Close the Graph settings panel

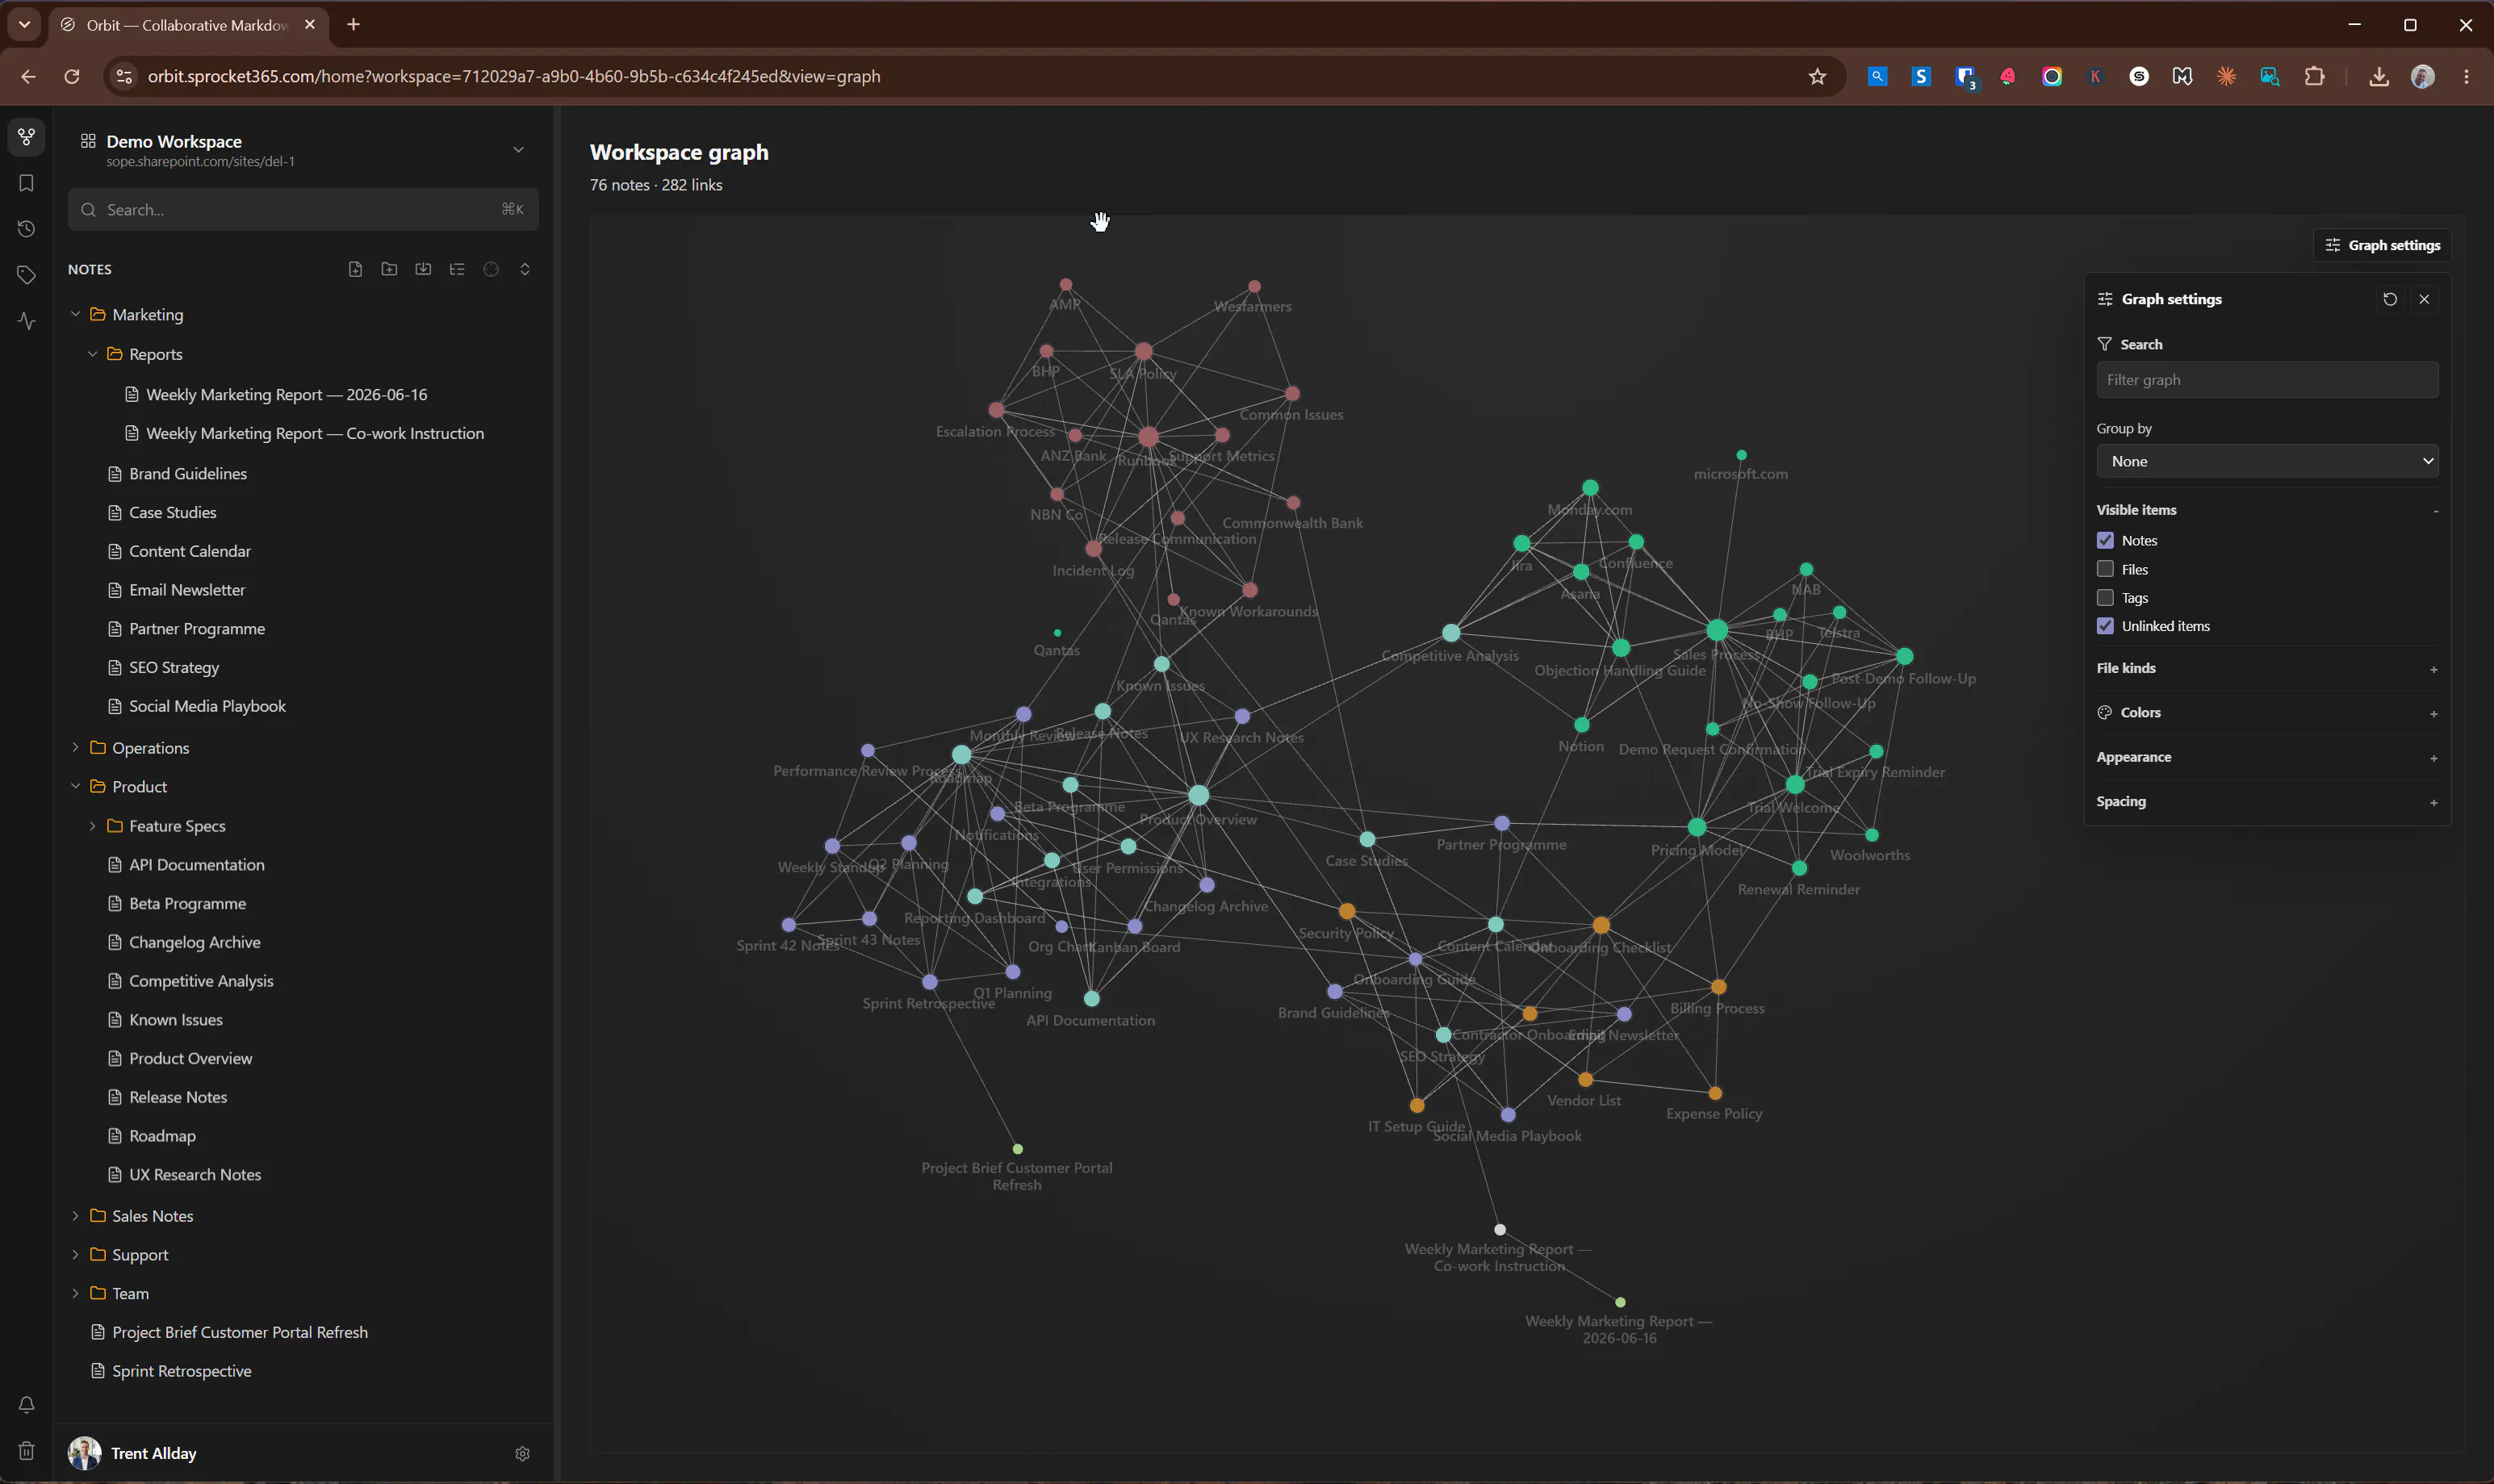coord(2424,299)
